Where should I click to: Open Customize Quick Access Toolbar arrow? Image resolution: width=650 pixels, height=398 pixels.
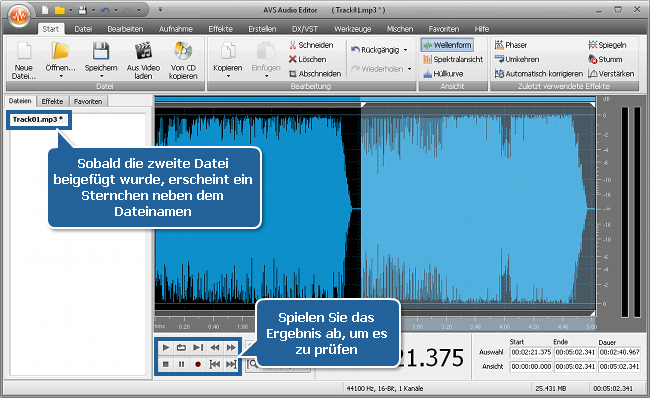[x=160, y=10]
